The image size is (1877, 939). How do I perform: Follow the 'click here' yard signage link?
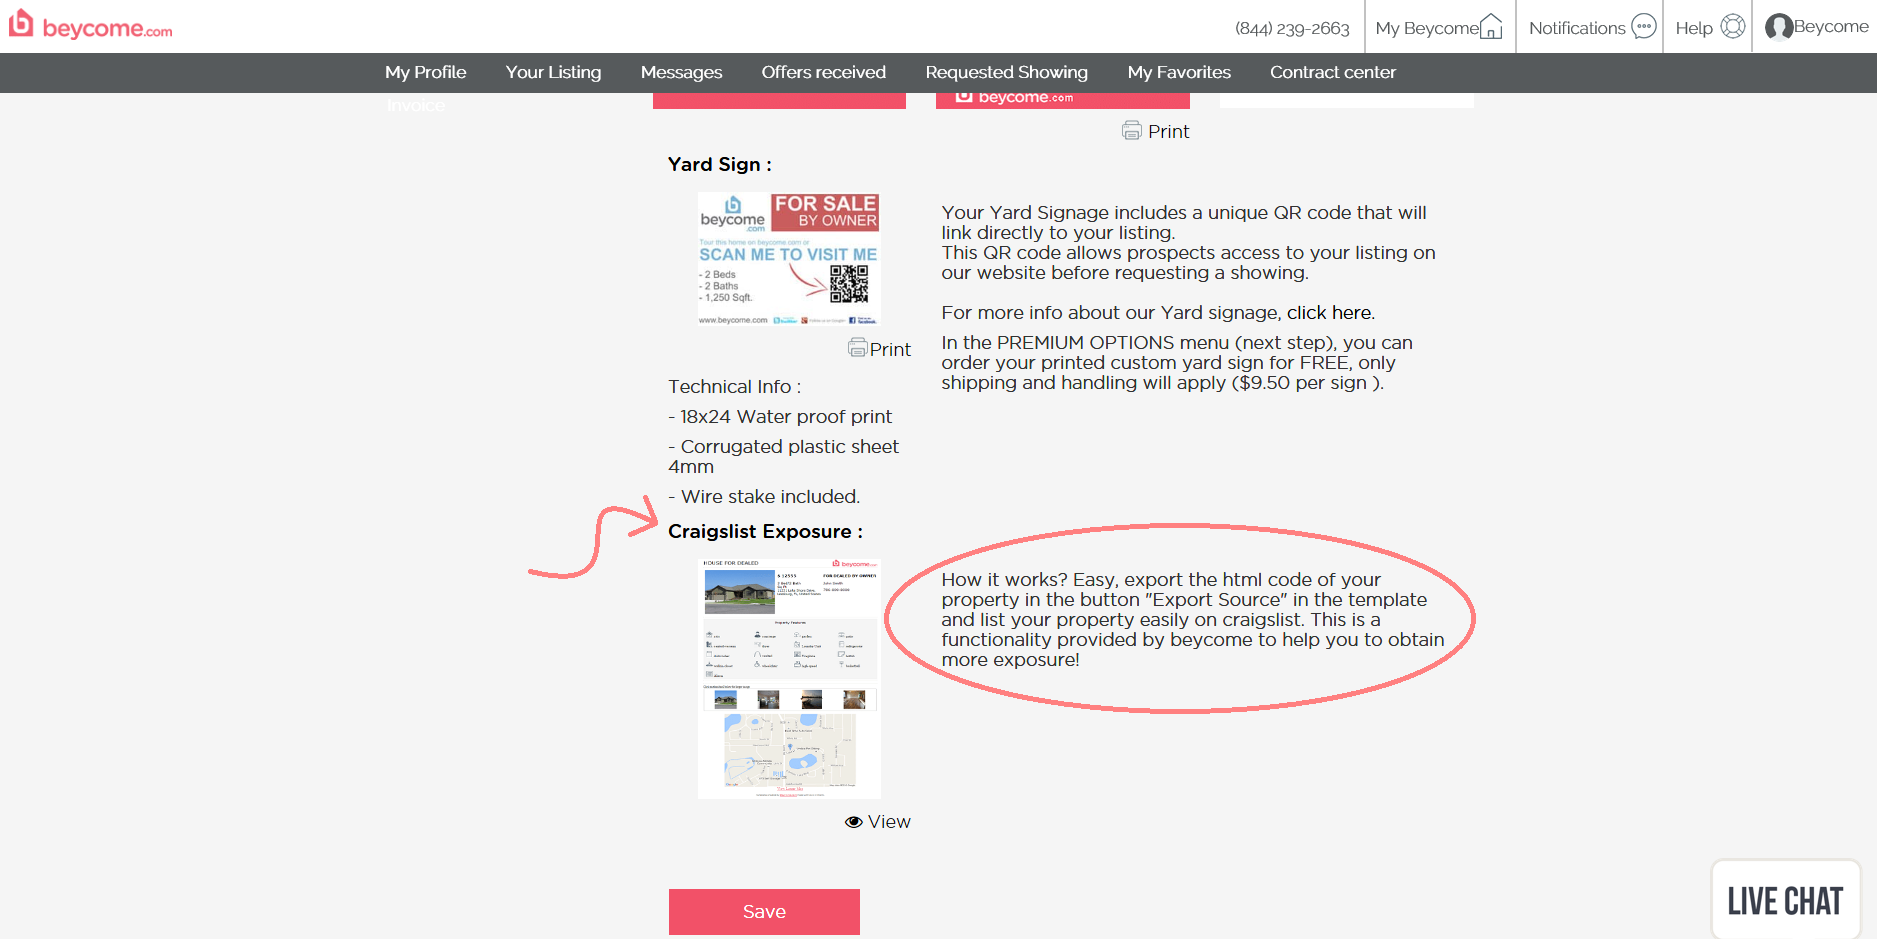1330,313
